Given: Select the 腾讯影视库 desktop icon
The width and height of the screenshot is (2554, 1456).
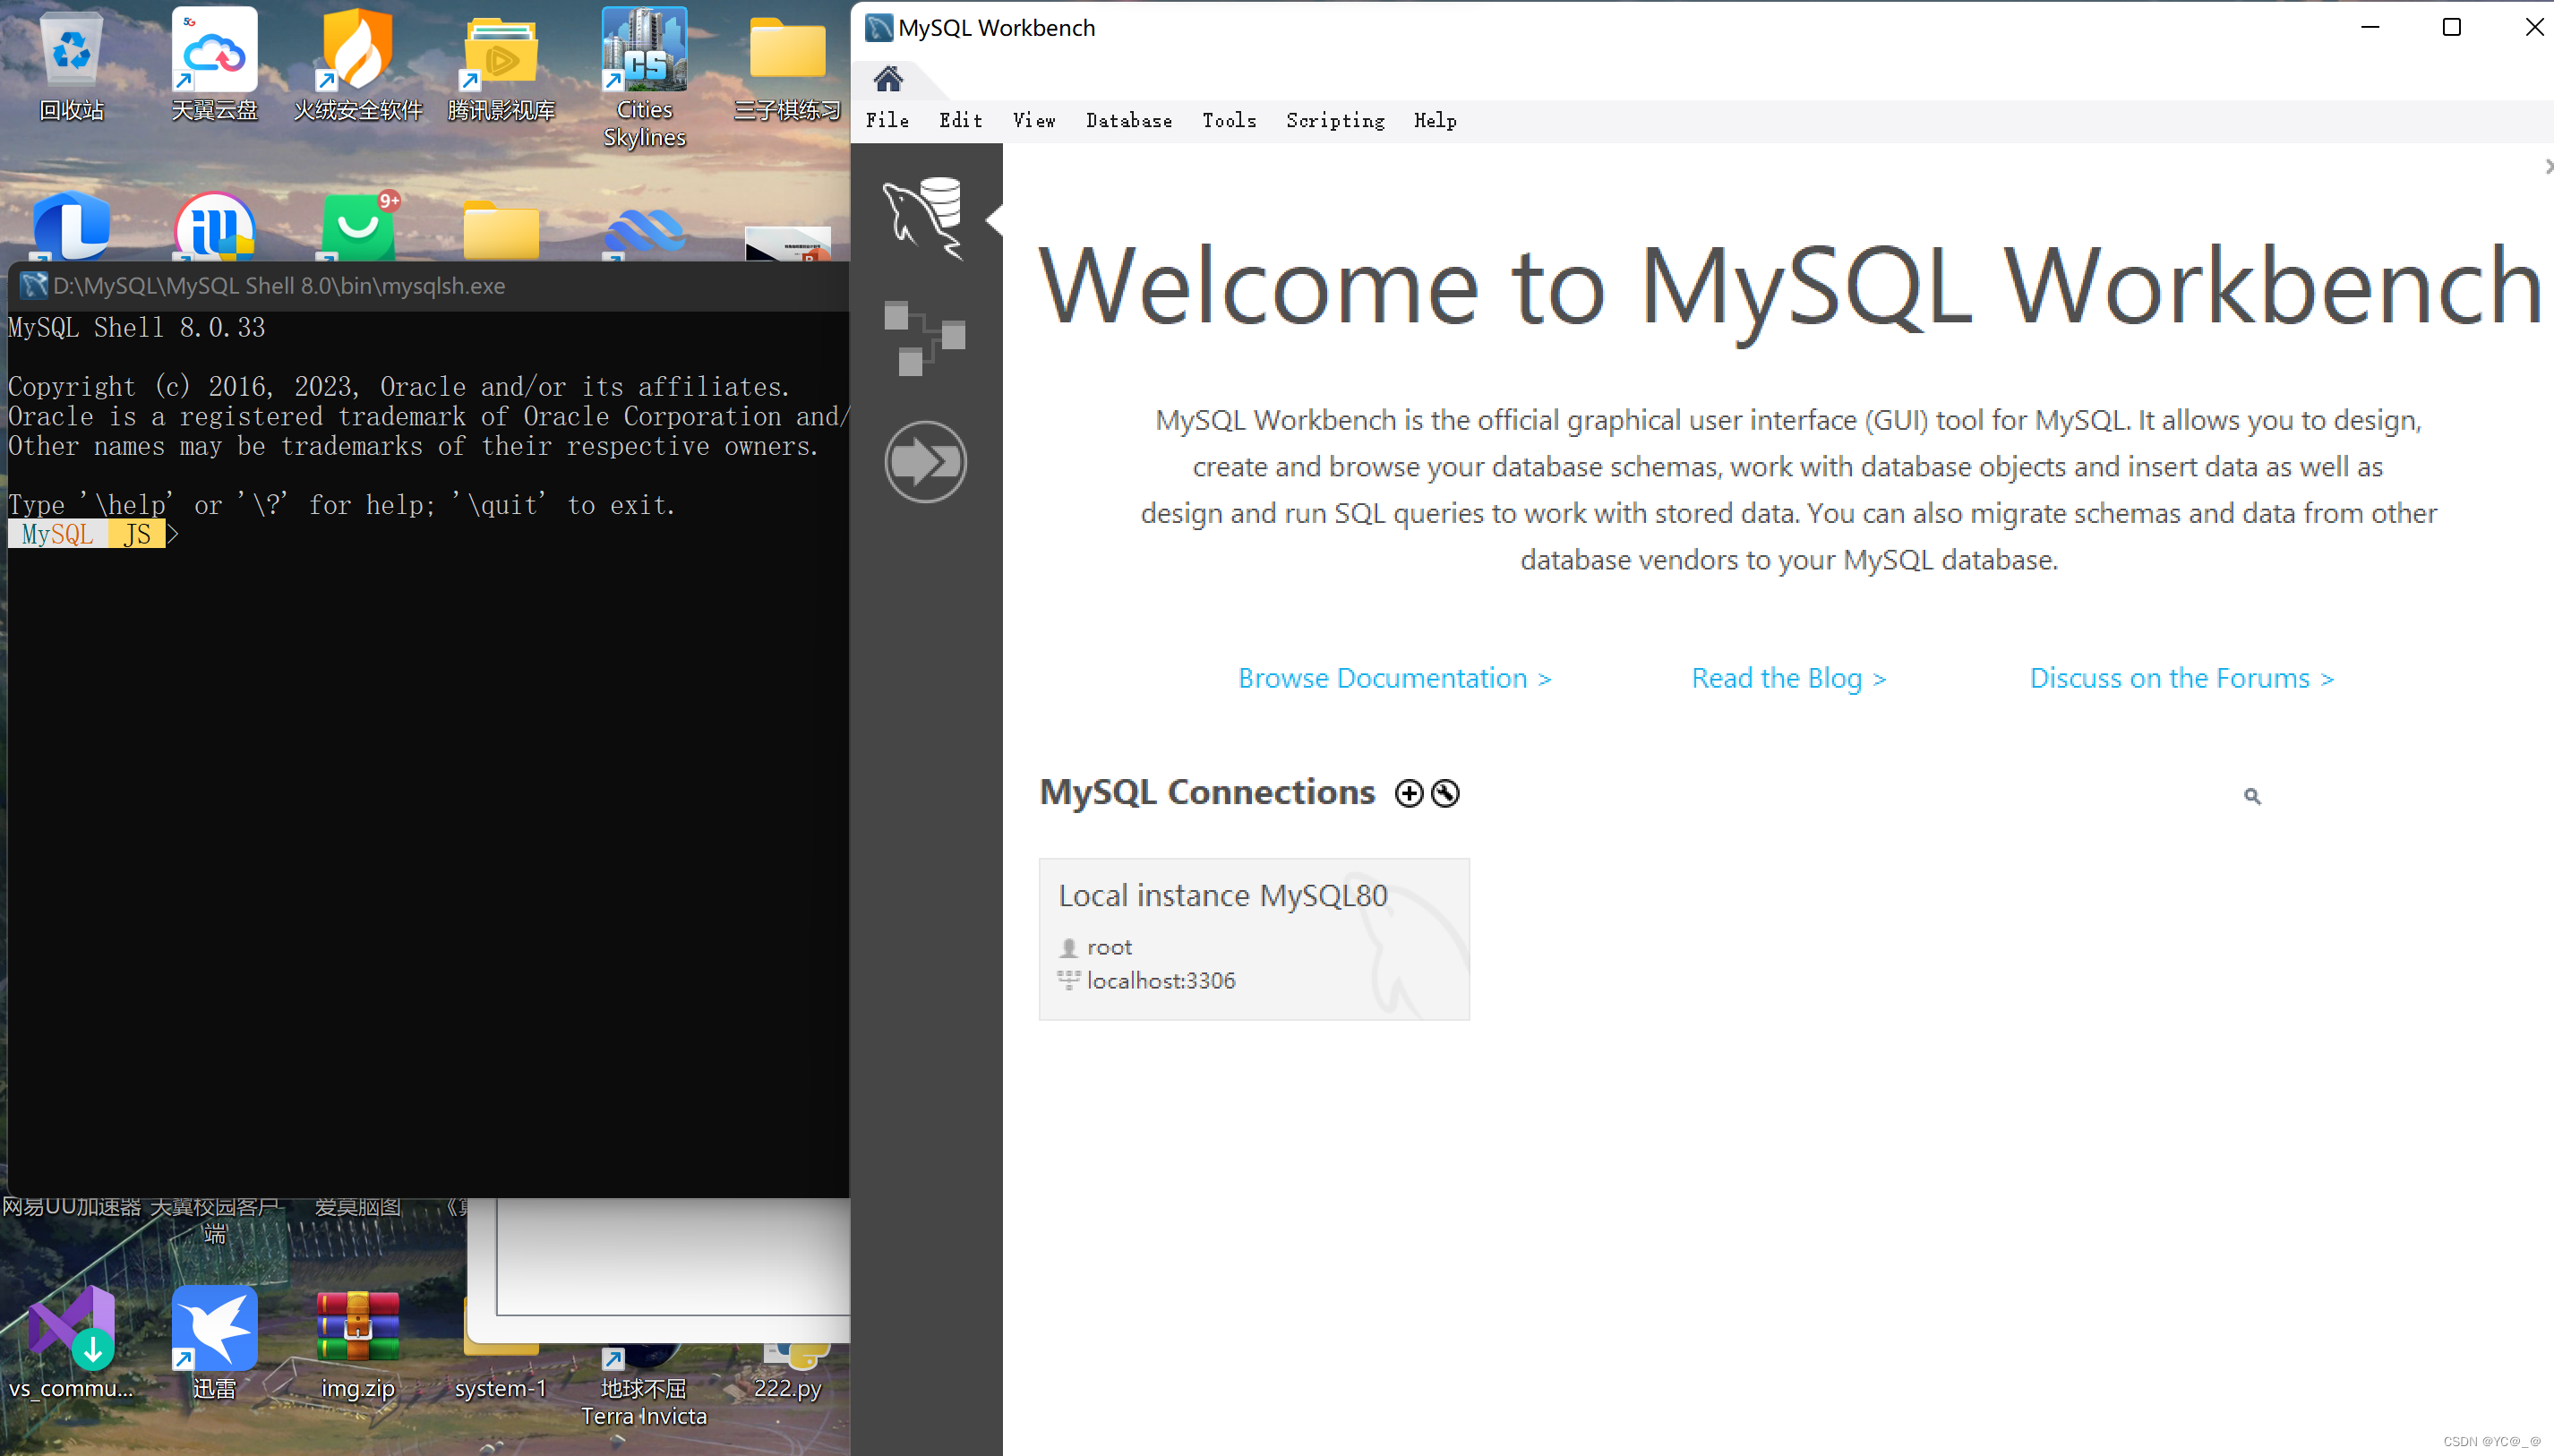Looking at the screenshot, I should [500, 66].
